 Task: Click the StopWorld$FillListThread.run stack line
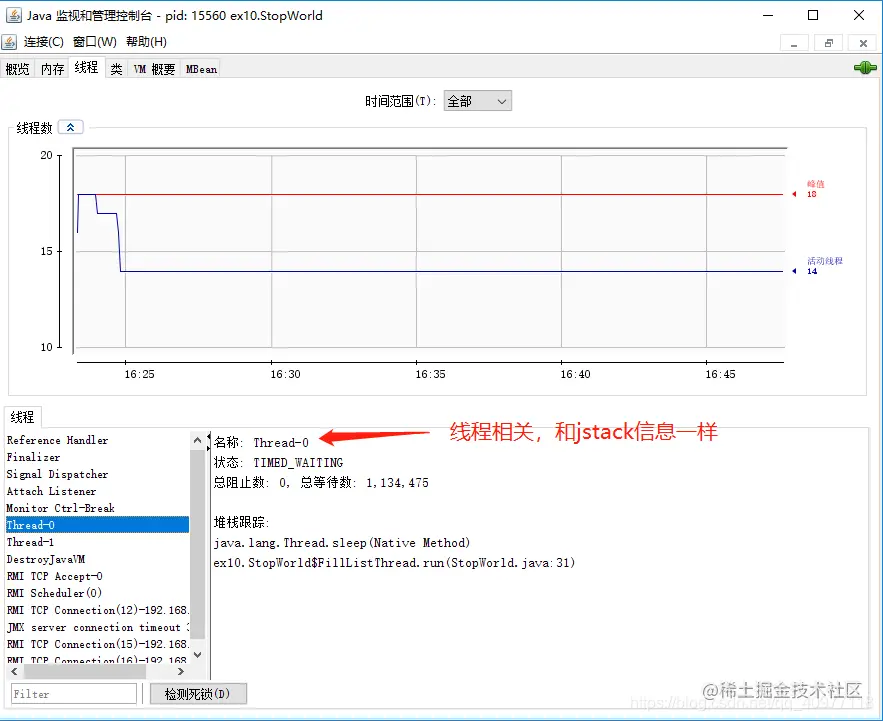point(394,563)
